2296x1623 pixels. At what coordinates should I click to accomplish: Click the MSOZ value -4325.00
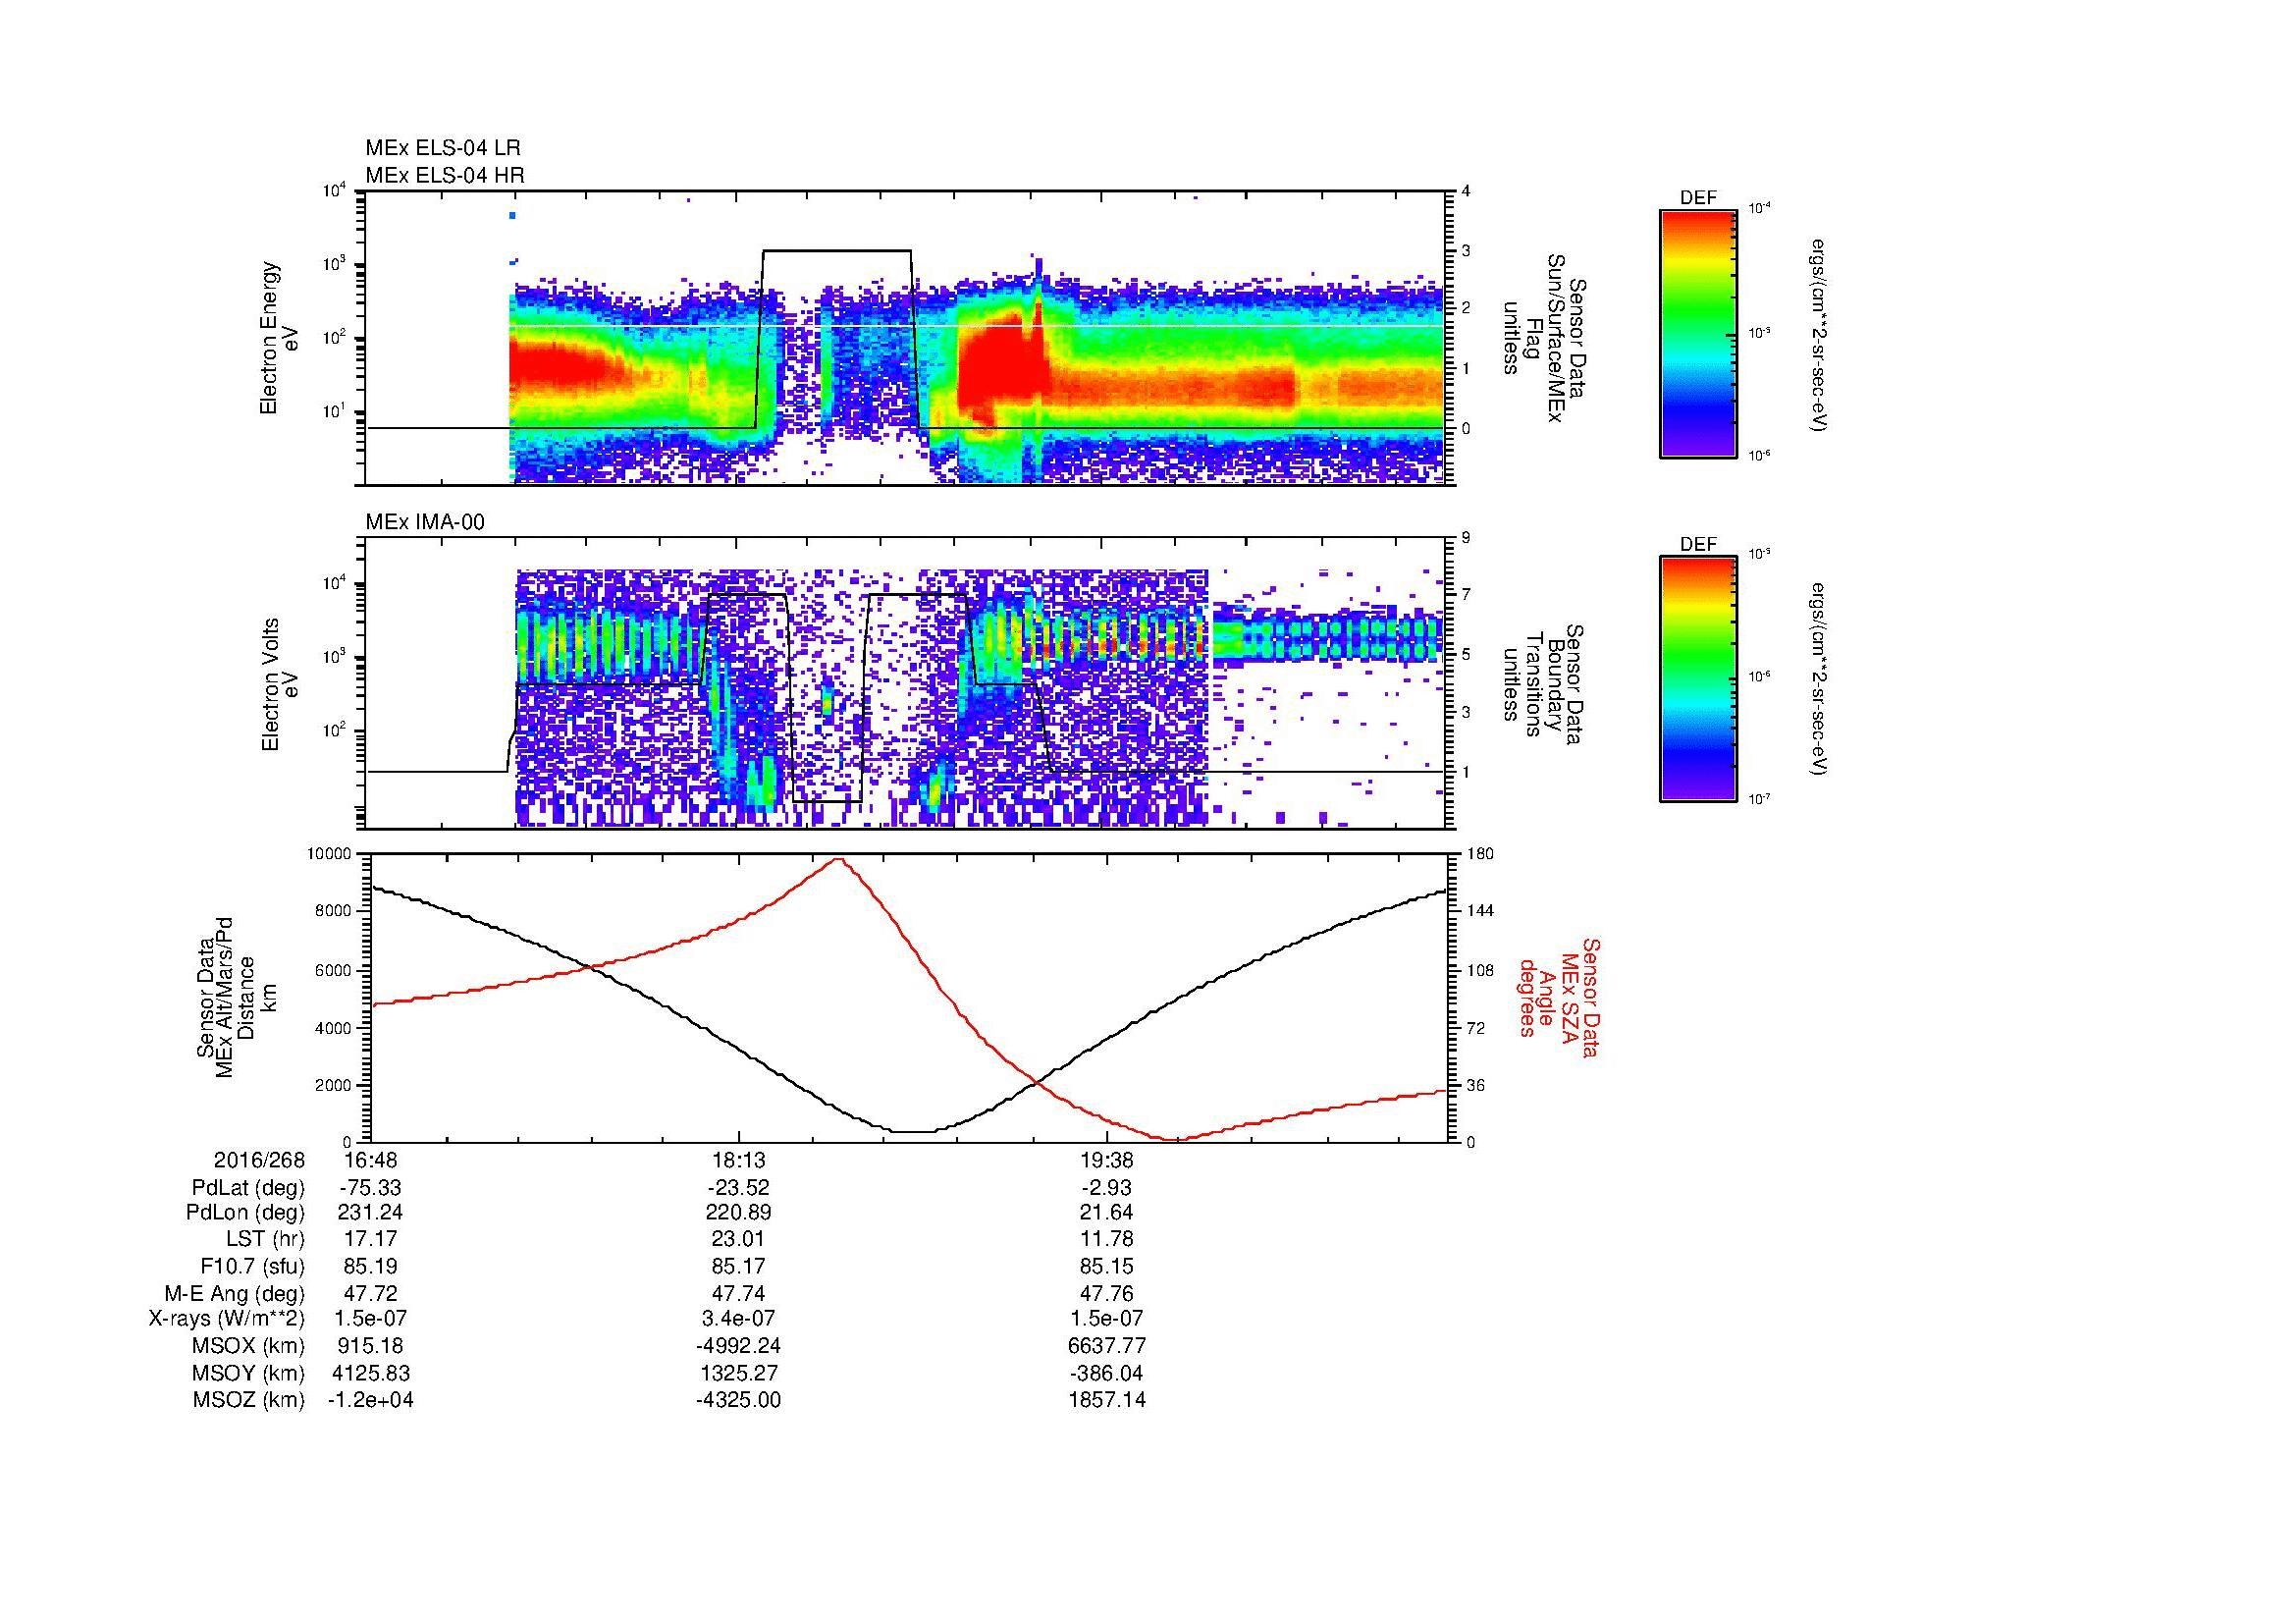click(x=739, y=1400)
